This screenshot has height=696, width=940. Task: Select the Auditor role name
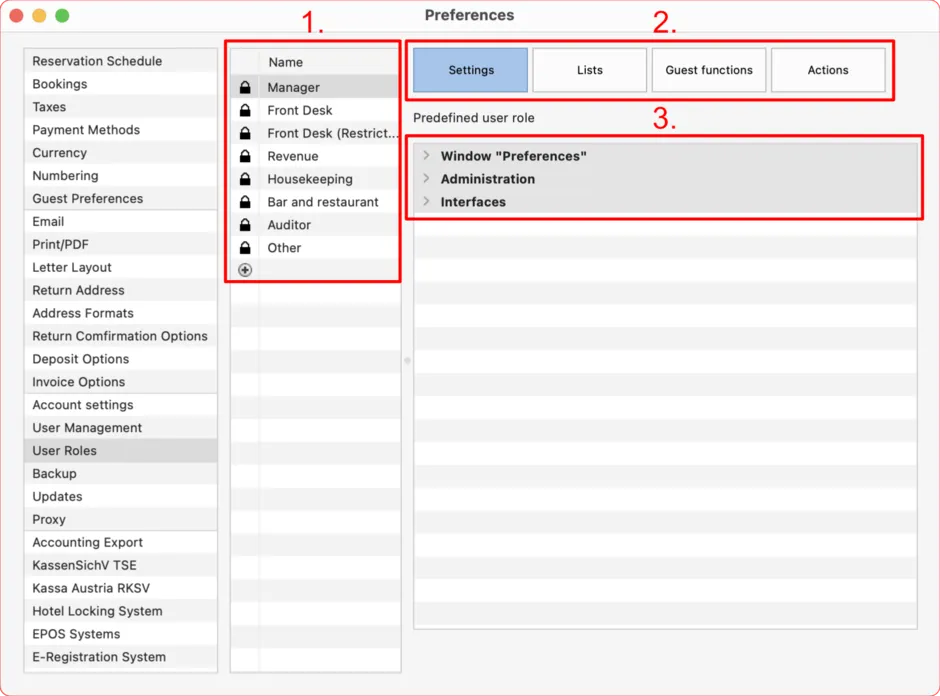[289, 225]
